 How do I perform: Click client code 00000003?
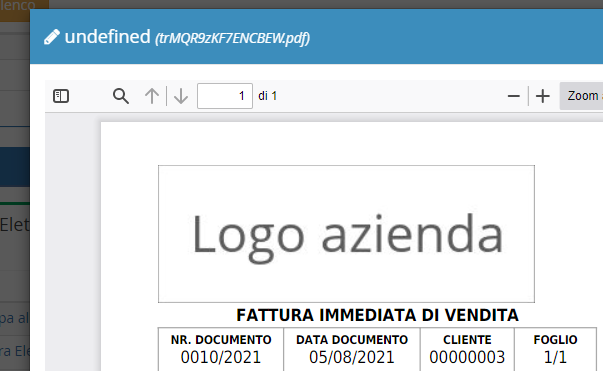tap(467, 357)
